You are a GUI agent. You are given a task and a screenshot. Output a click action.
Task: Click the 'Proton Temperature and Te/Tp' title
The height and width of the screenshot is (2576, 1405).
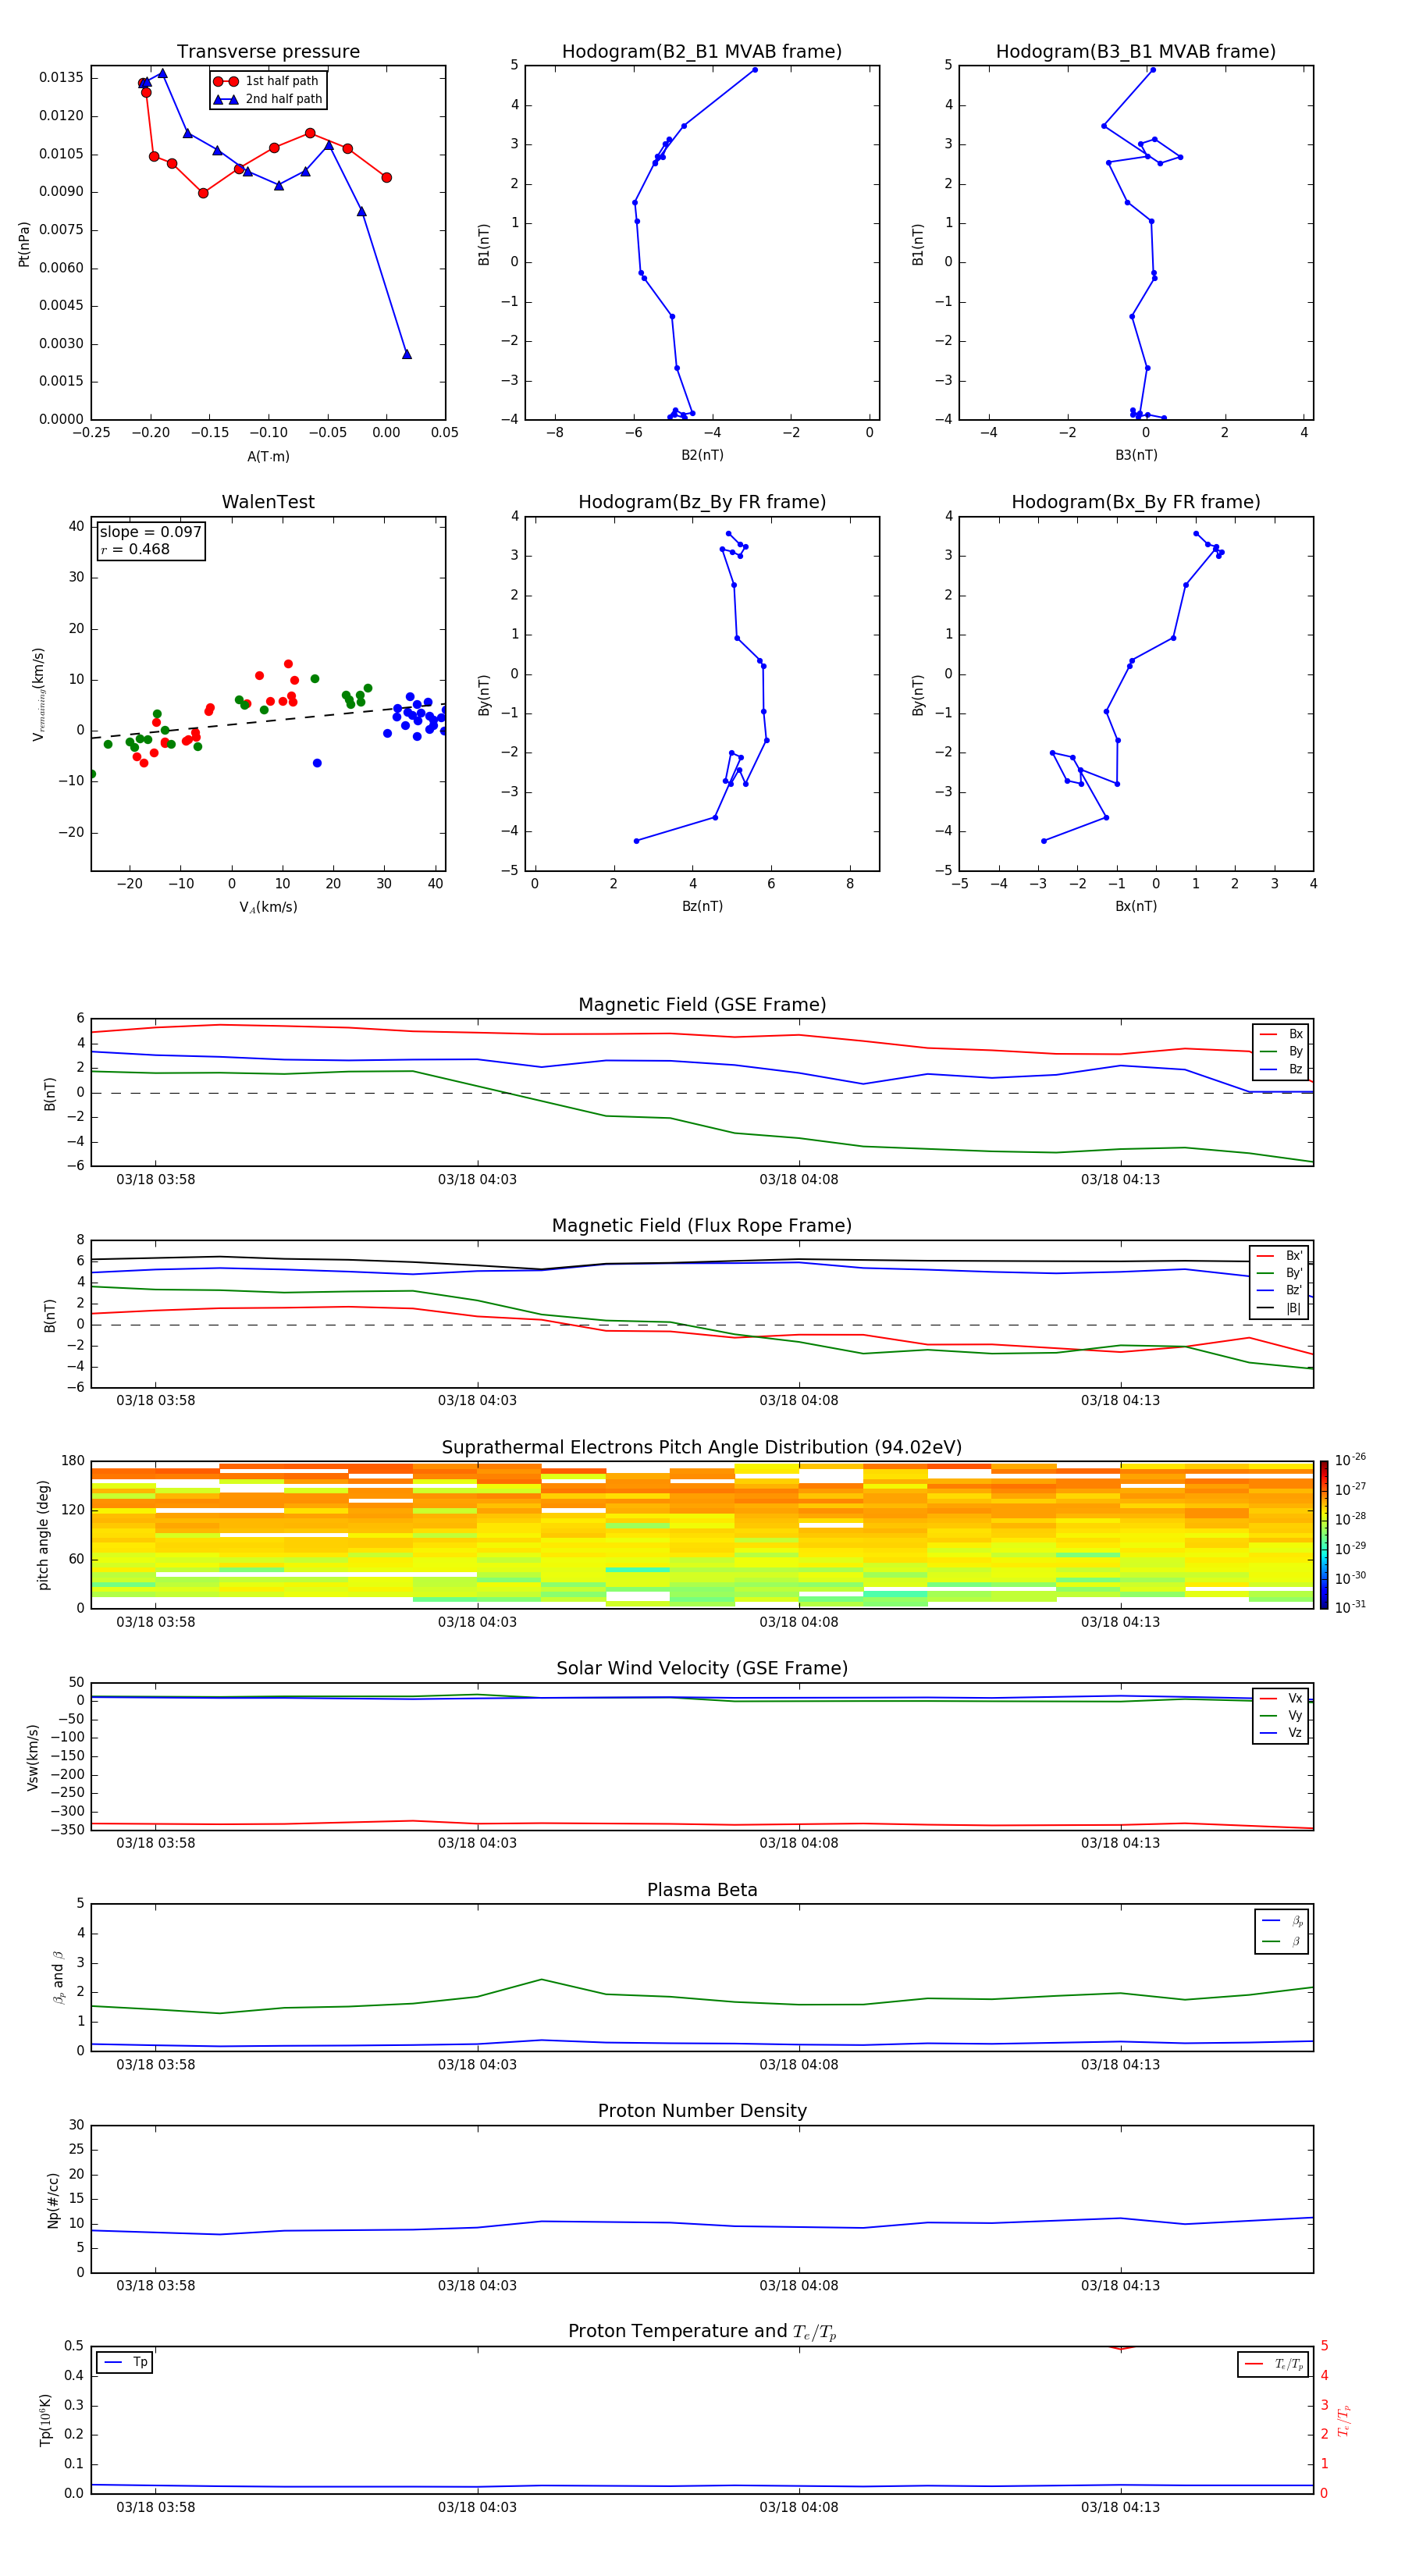702,2332
